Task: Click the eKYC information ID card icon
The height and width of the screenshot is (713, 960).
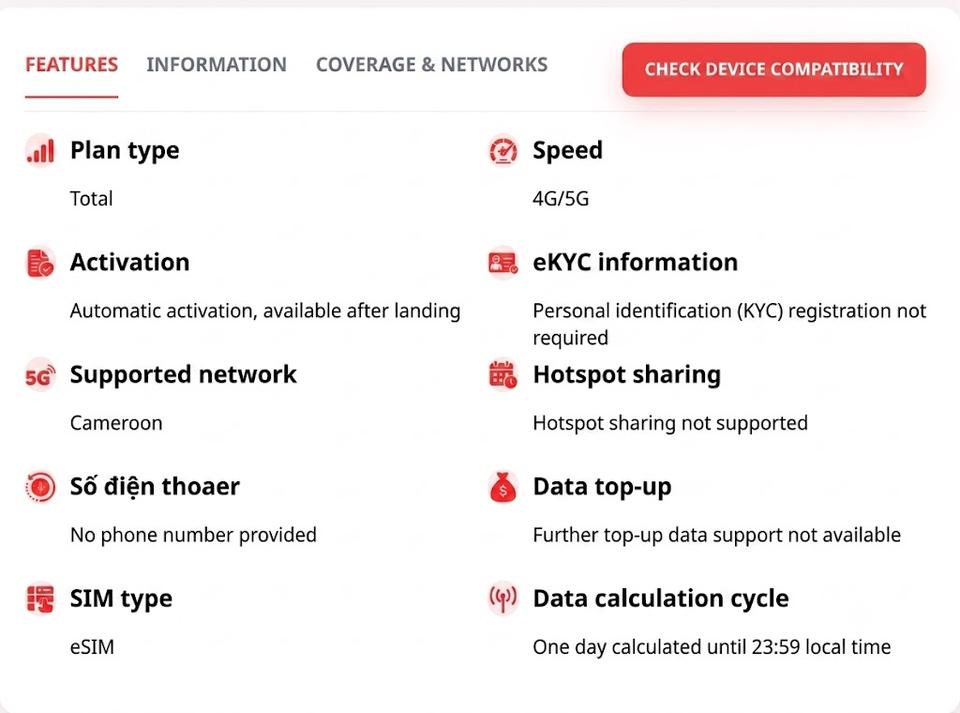Action: (503, 263)
